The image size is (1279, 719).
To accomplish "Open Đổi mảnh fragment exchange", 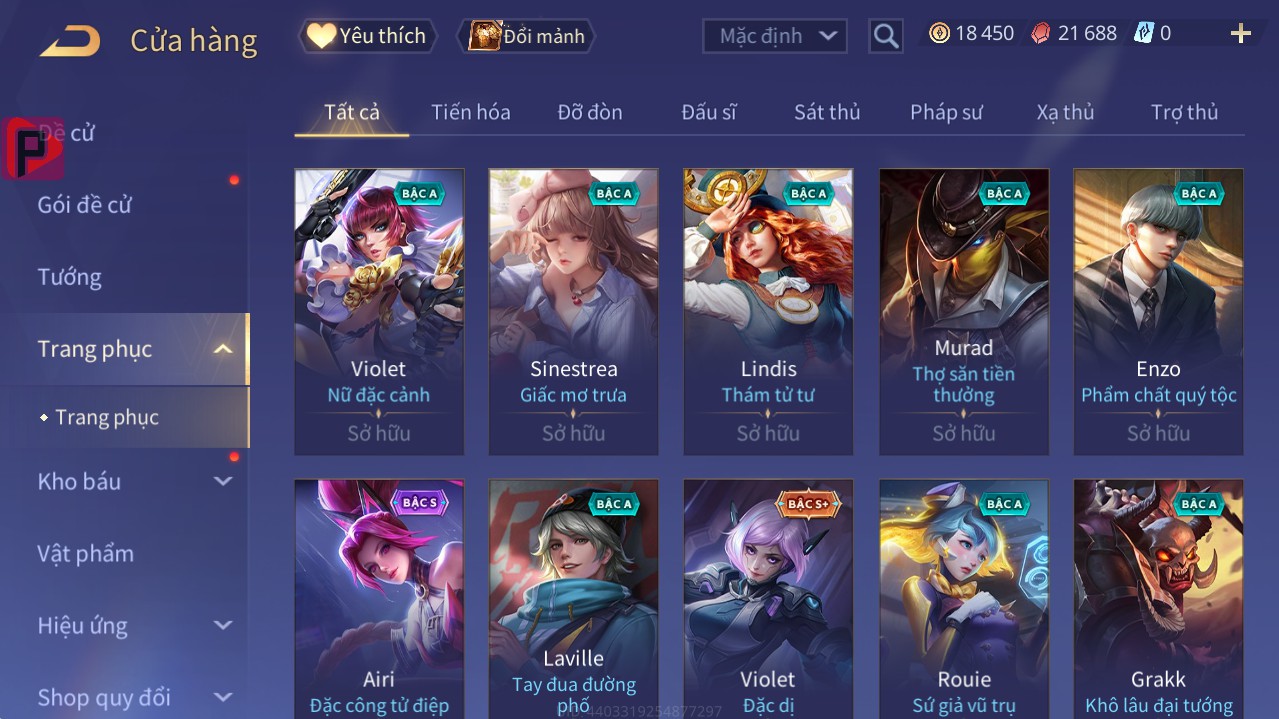I will pyautogui.click(x=526, y=36).
